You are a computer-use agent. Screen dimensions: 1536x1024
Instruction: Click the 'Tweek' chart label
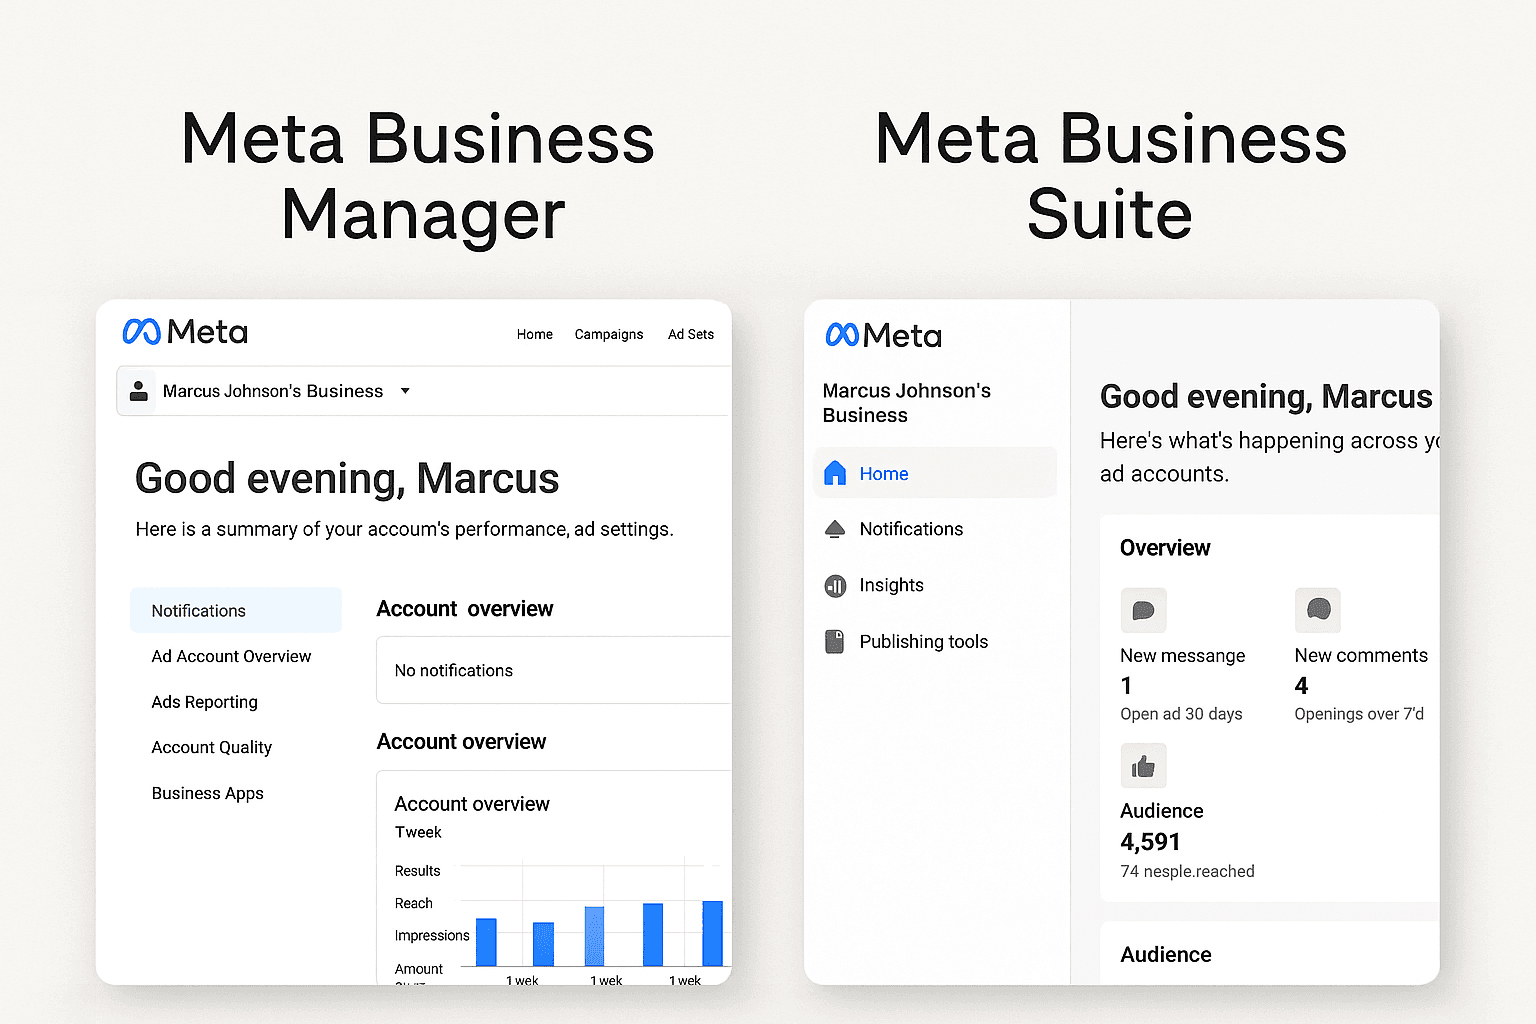tap(418, 832)
